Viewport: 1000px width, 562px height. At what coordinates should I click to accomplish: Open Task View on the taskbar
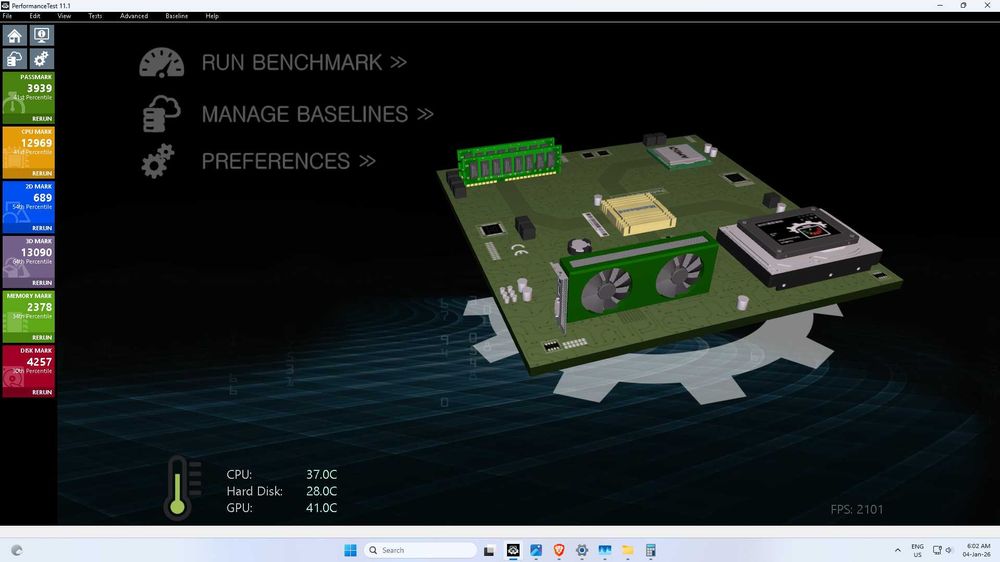(x=489, y=550)
